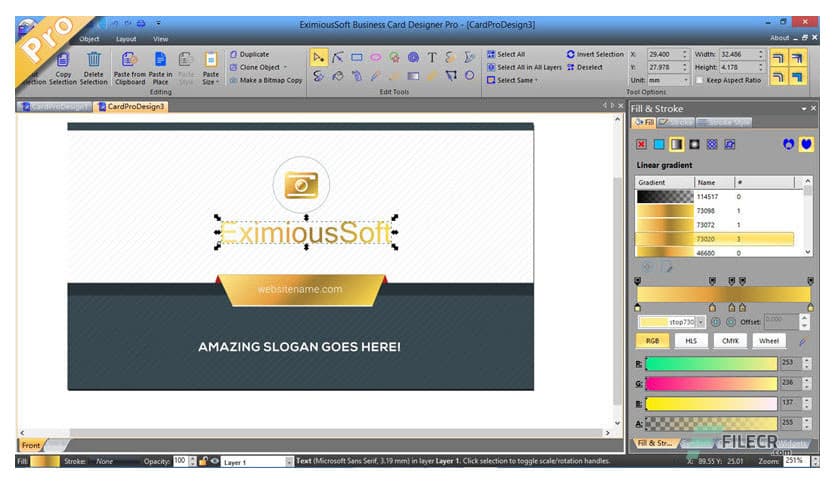Screen dimensions: 836x484
Task: Toggle the layer visibility eye icon
Action: click(214, 461)
